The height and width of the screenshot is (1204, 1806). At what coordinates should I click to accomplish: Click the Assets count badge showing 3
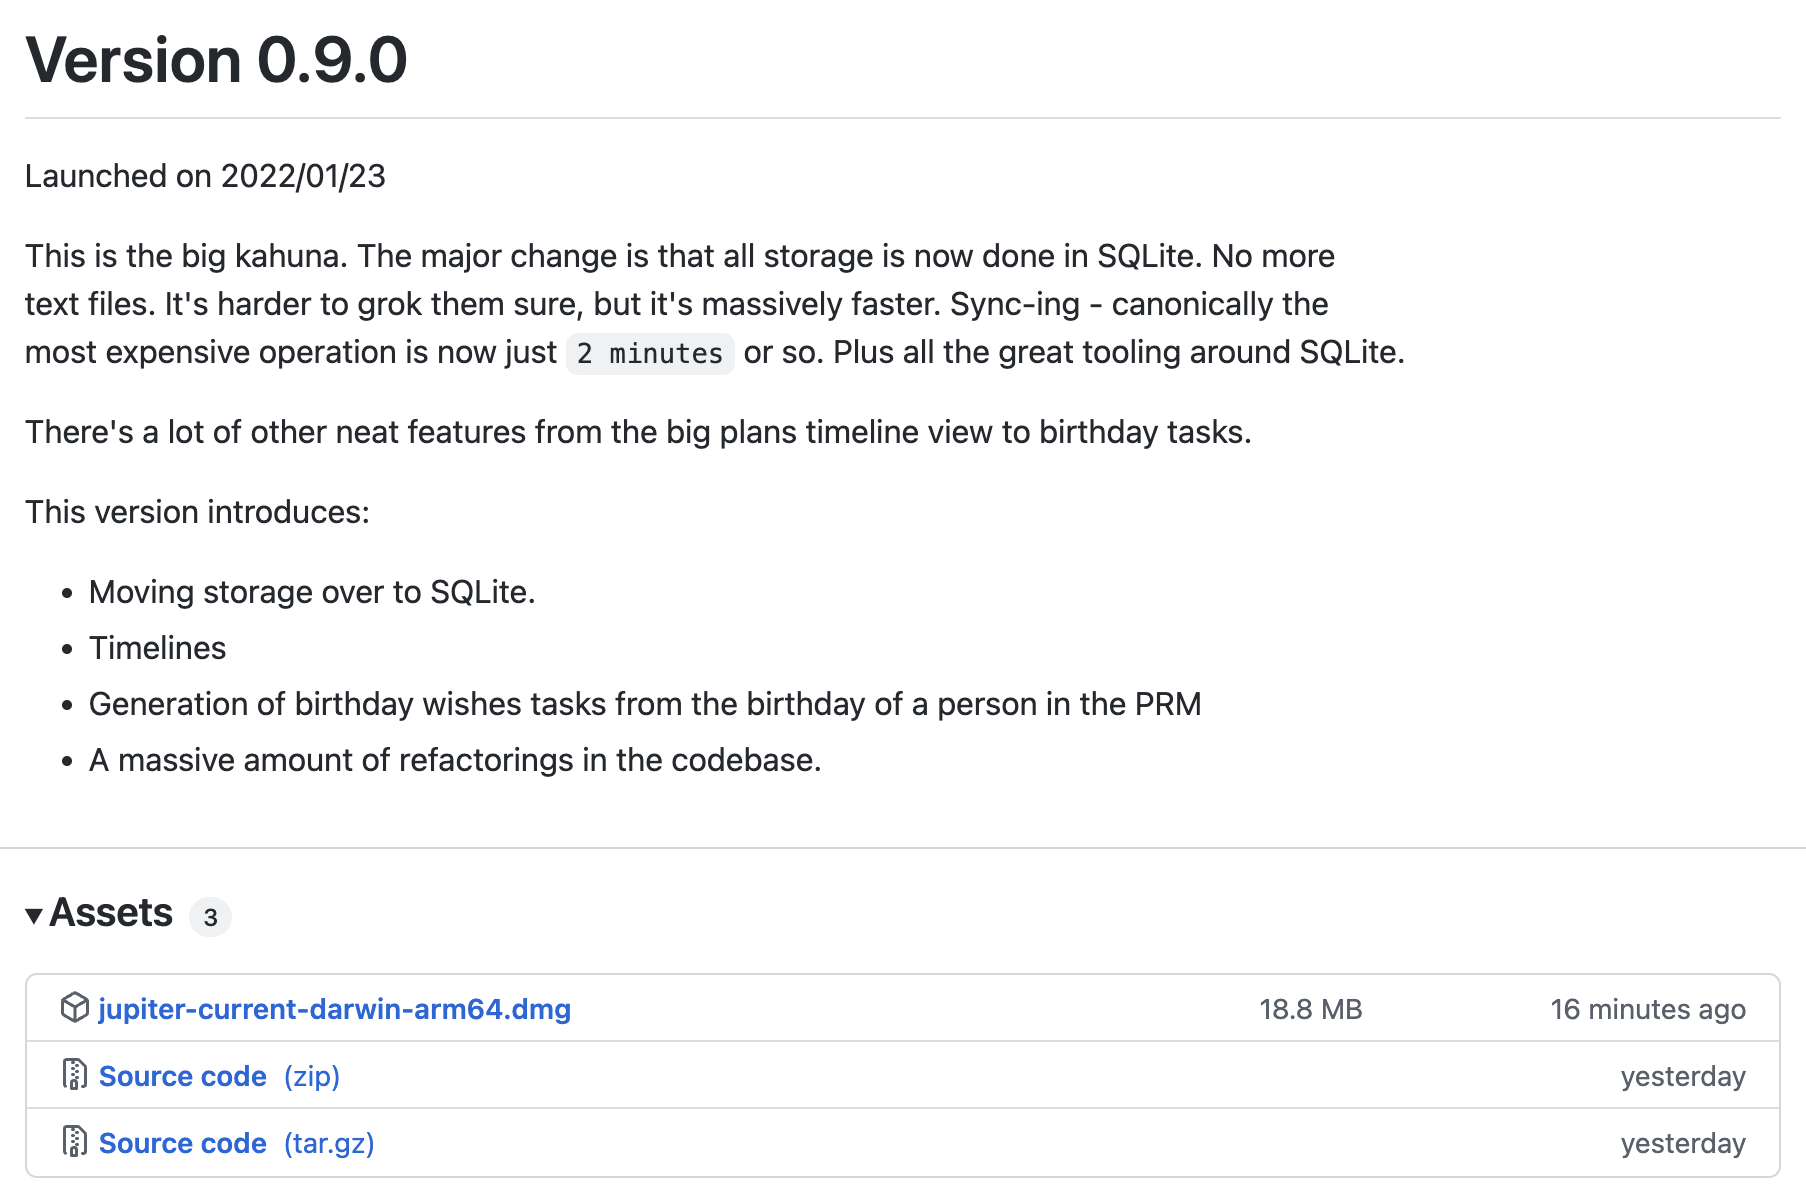point(210,917)
